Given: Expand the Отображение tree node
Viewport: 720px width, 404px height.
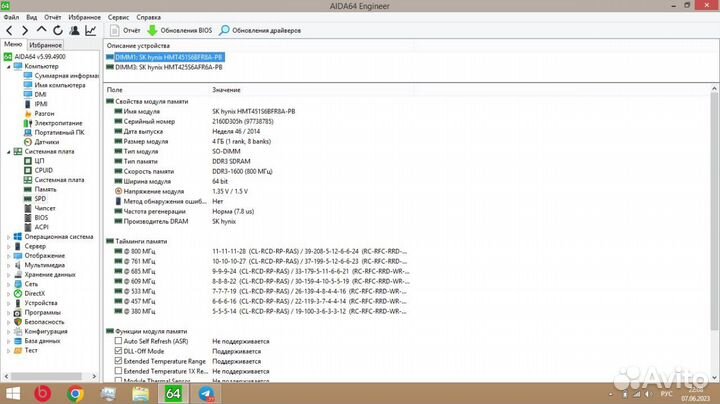Looking at the screenshot, I should pyautogui.click(x=8, y=256).
